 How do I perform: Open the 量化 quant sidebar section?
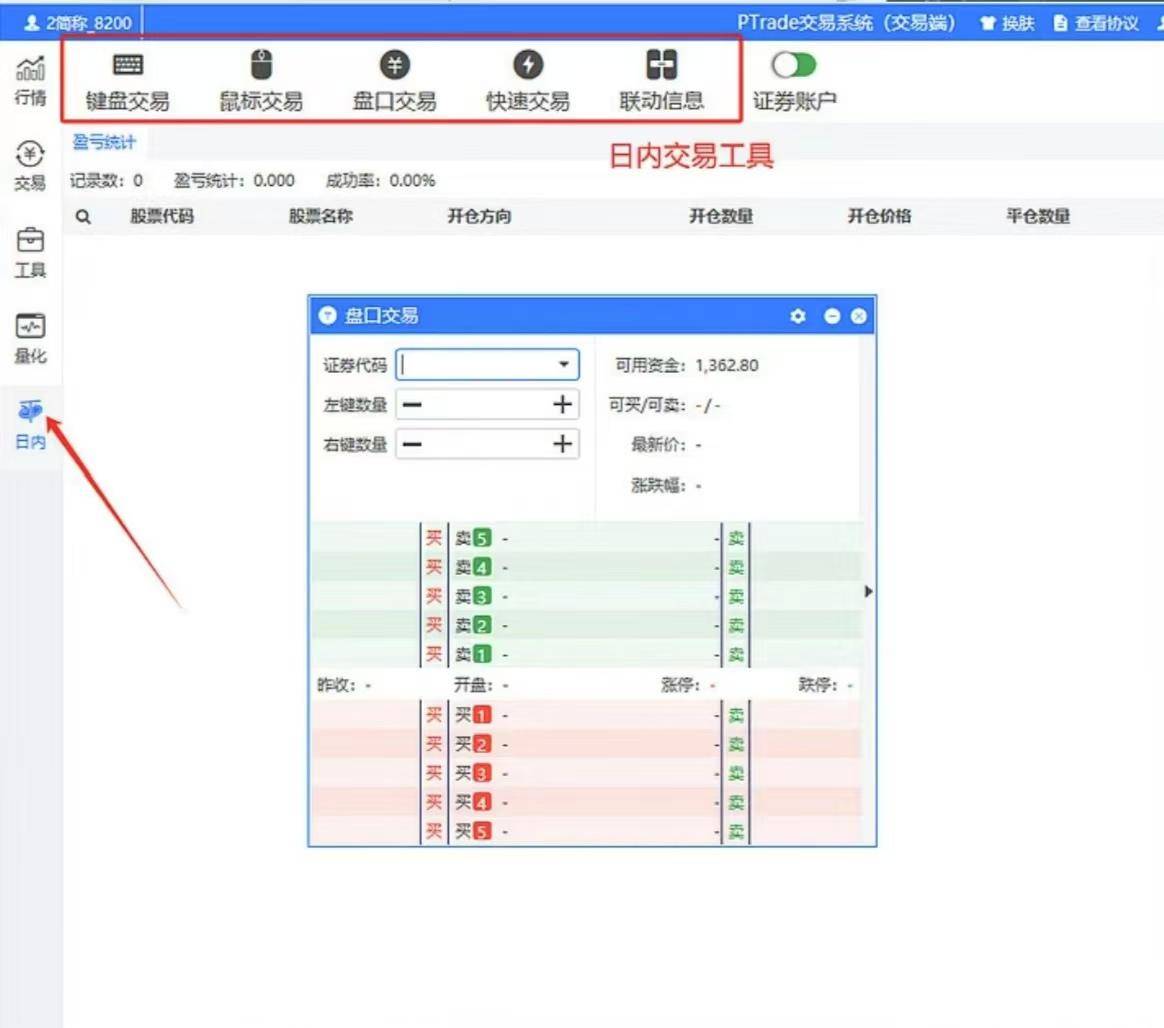coord(30,339)
